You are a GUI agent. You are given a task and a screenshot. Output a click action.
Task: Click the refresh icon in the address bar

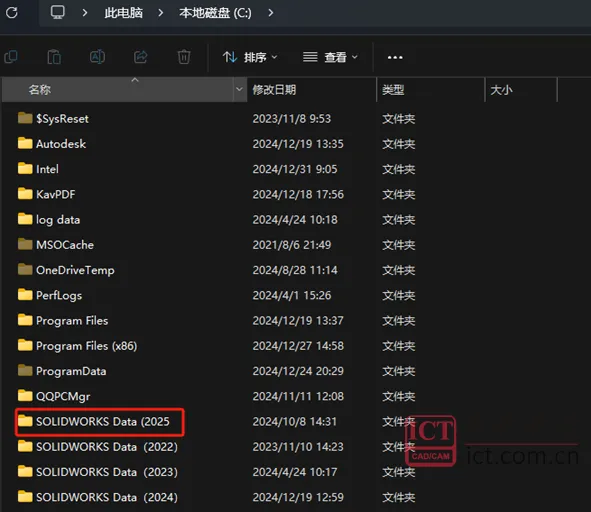click(x=12, y=13)
